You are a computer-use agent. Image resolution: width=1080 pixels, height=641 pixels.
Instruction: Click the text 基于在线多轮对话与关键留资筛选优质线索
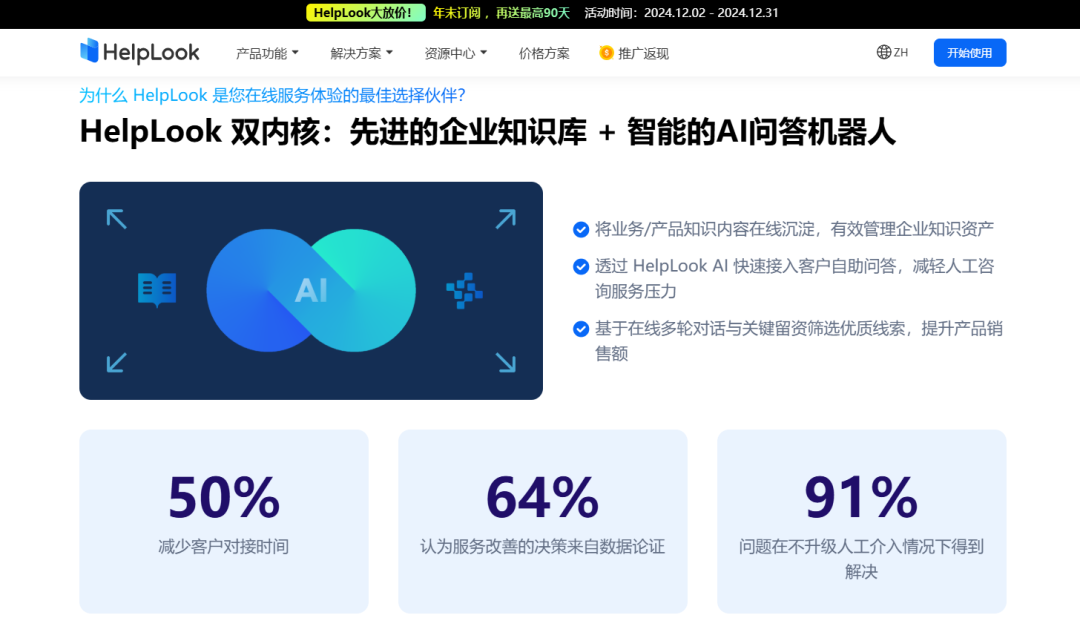pos(750,328)
